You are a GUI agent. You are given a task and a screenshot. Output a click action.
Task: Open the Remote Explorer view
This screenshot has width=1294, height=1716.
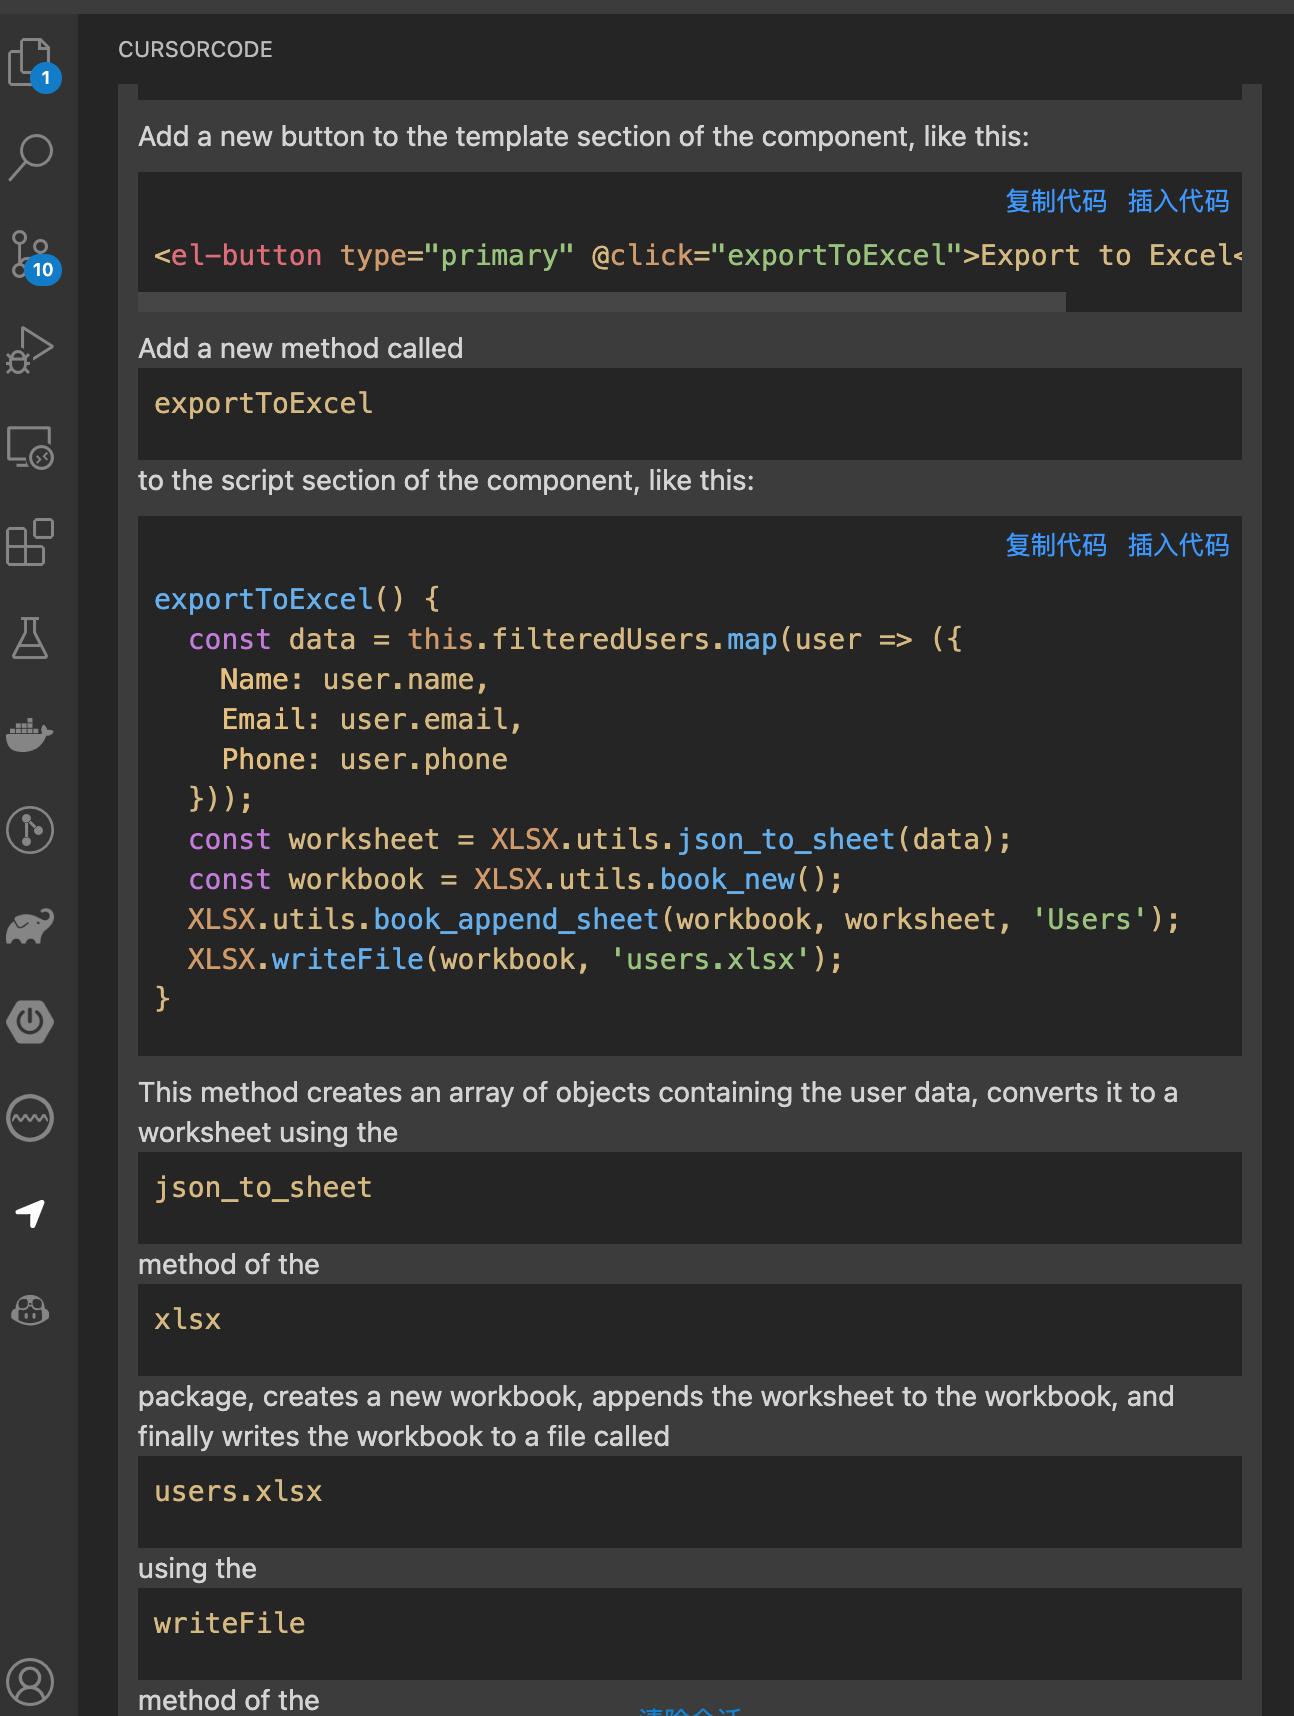31,447
